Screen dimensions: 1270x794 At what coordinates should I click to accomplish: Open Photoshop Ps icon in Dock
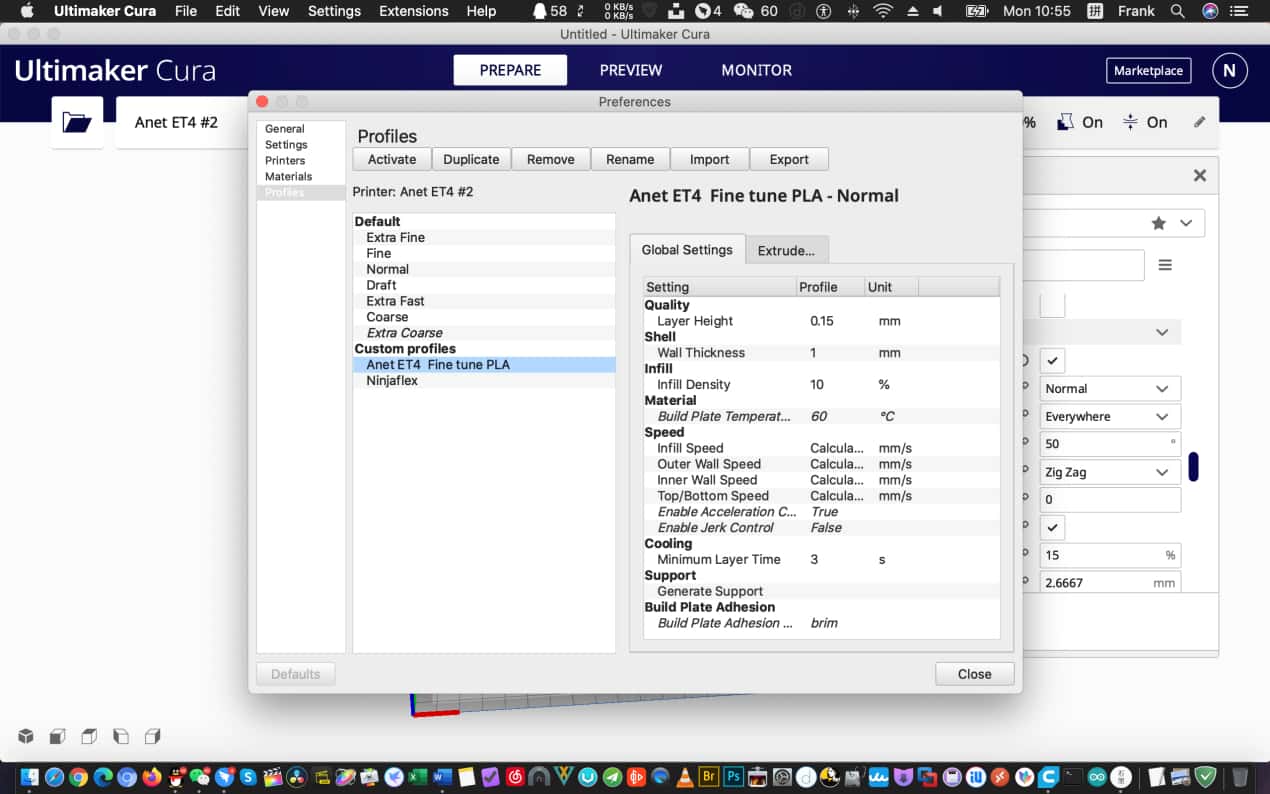(x=734, y=776)
